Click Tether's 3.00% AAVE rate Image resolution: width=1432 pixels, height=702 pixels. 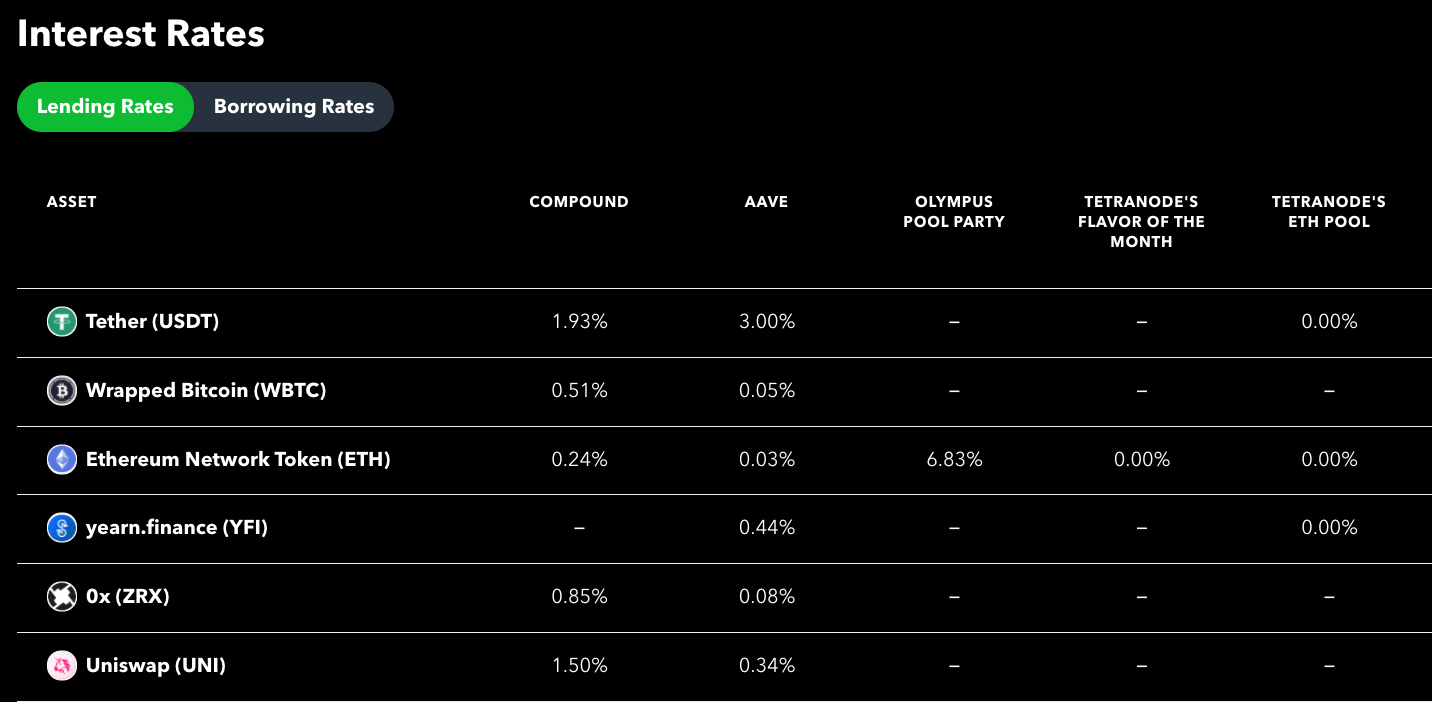[x=766, y=321]
